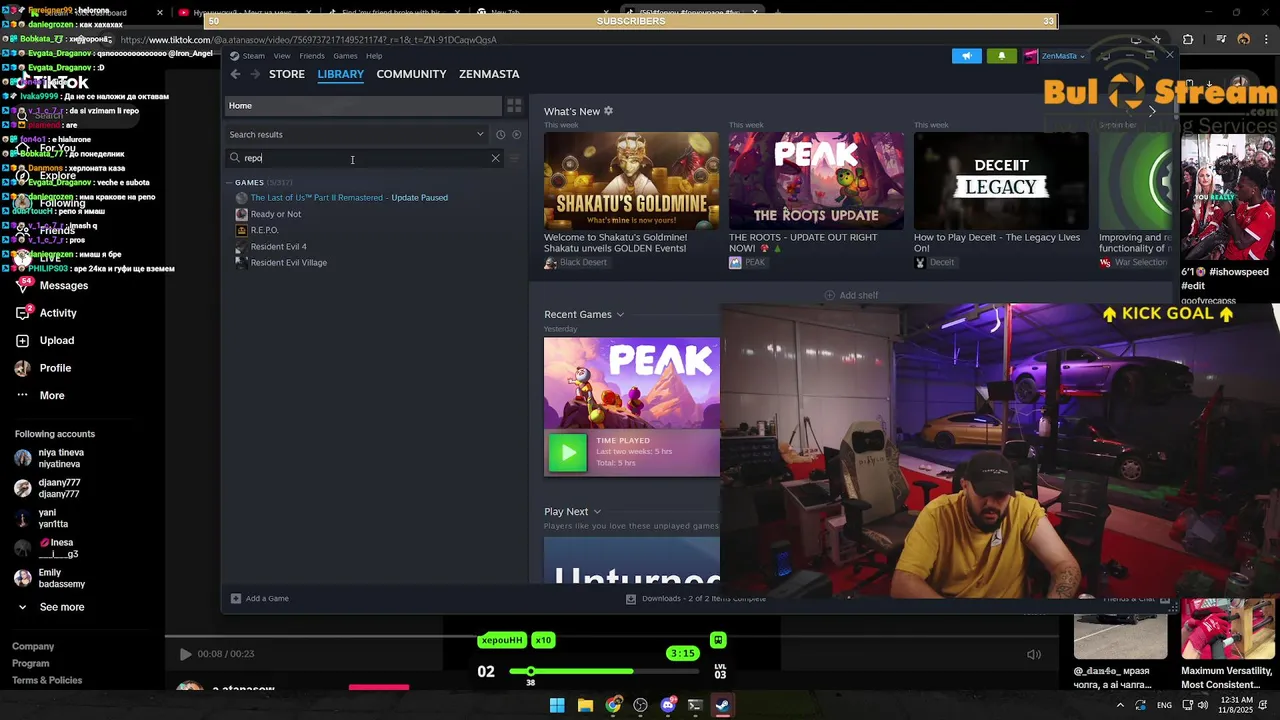1280x720 pixels.
Task: Select the library Home button
Action: pos(362,105)
